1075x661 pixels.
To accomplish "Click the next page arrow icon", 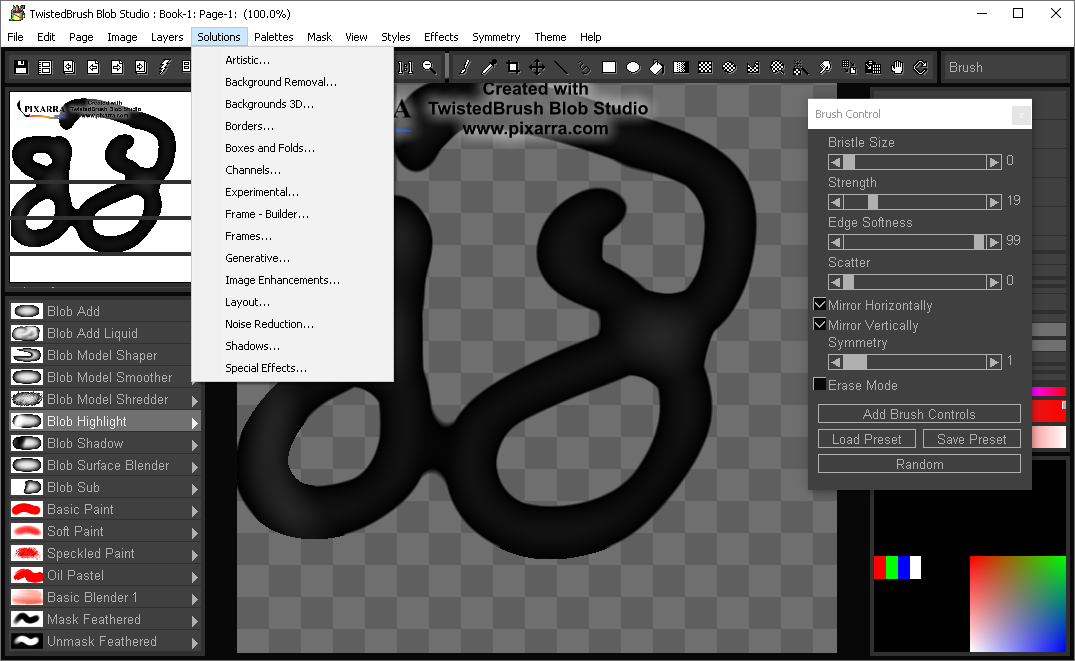I will coord(117,67).
